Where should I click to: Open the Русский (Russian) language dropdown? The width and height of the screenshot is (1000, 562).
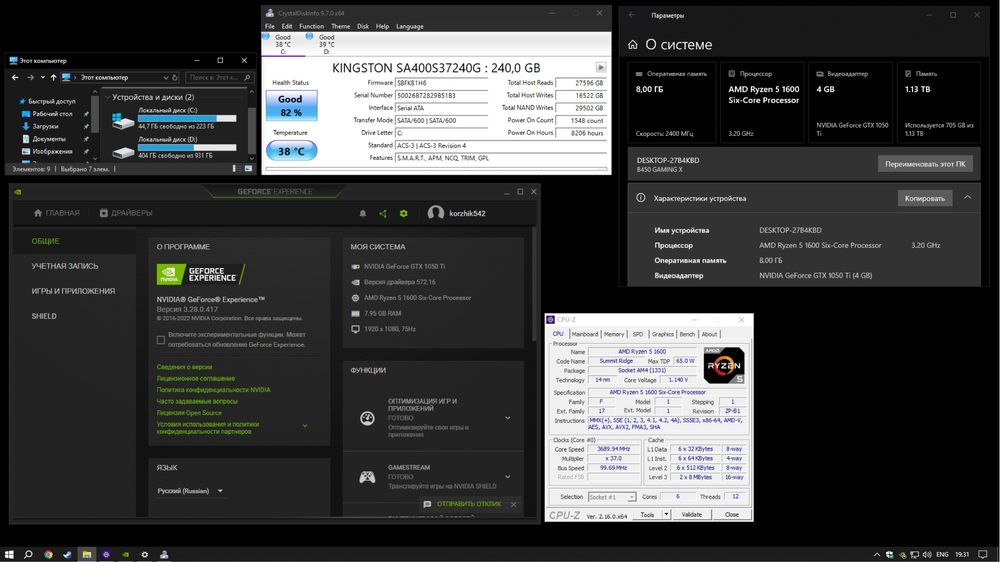(x=189, y=491)
